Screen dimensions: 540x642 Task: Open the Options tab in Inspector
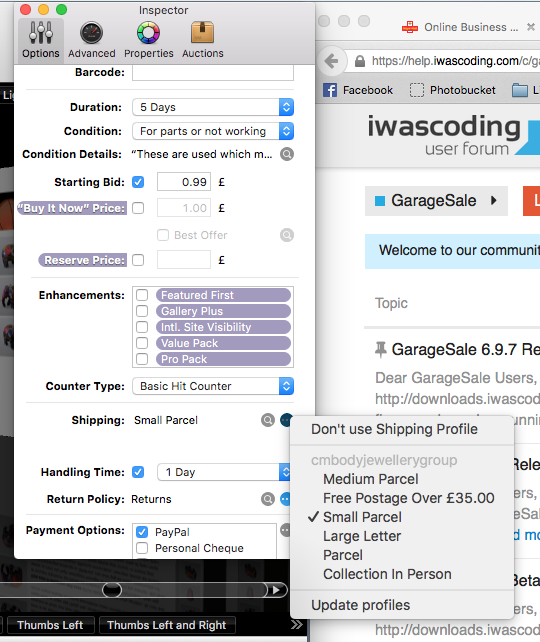tap(41, 40)
